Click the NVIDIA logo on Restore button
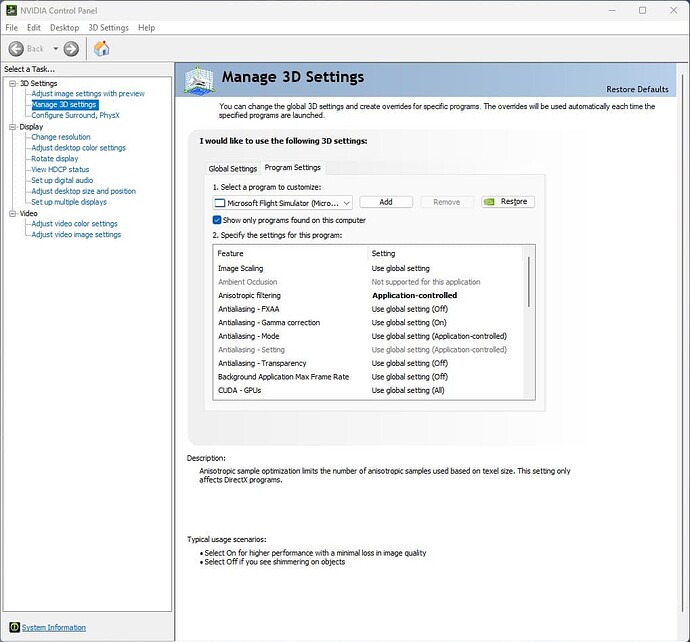The width and height of the screenshot is (690, 642). pyautogui.click(x=490, y=202)
